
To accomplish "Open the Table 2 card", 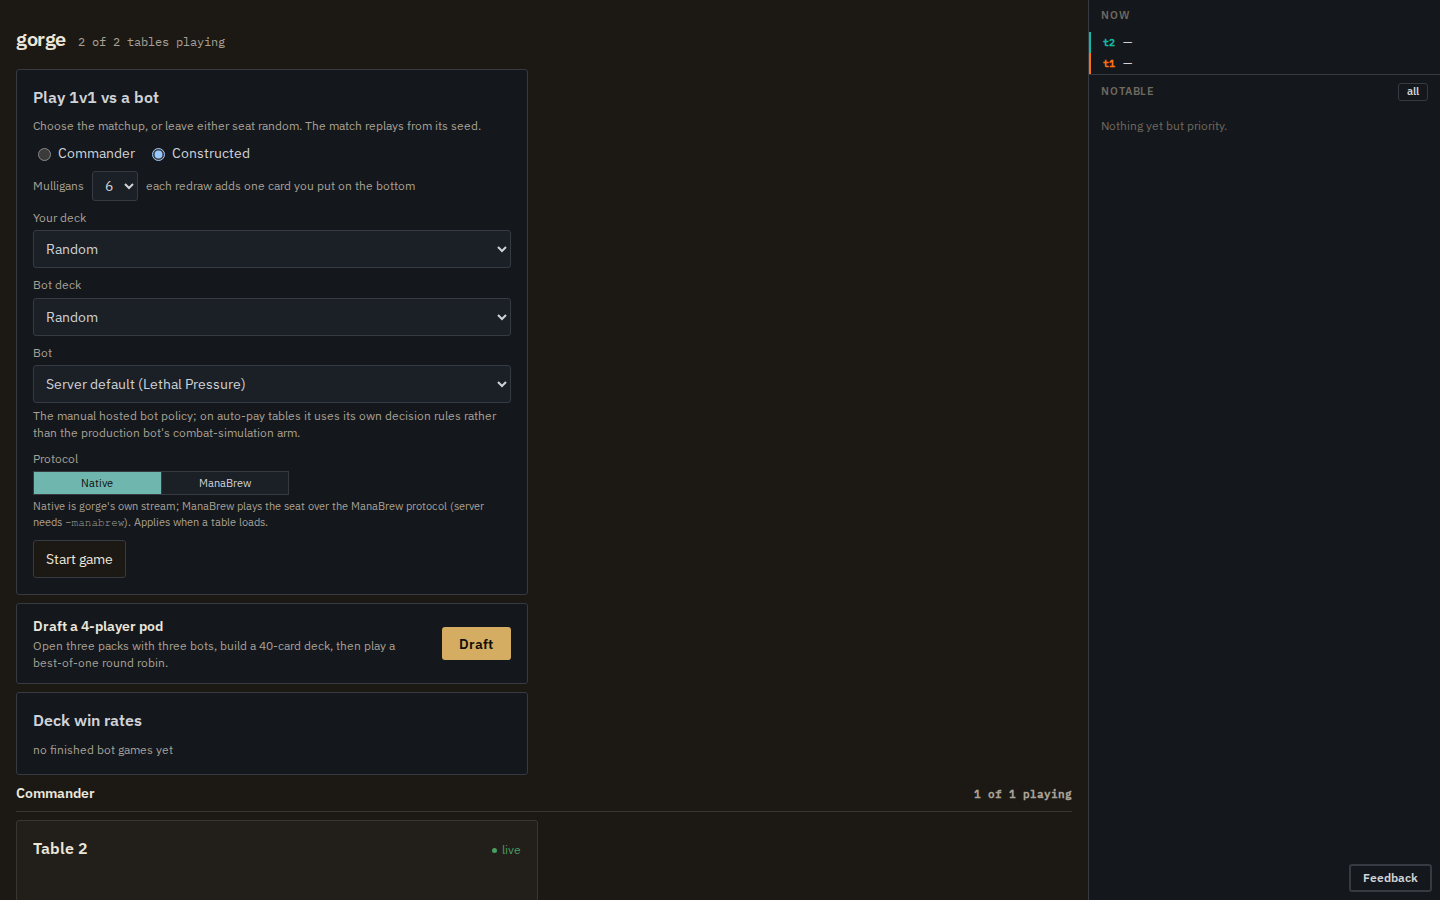I will [277, 860].
